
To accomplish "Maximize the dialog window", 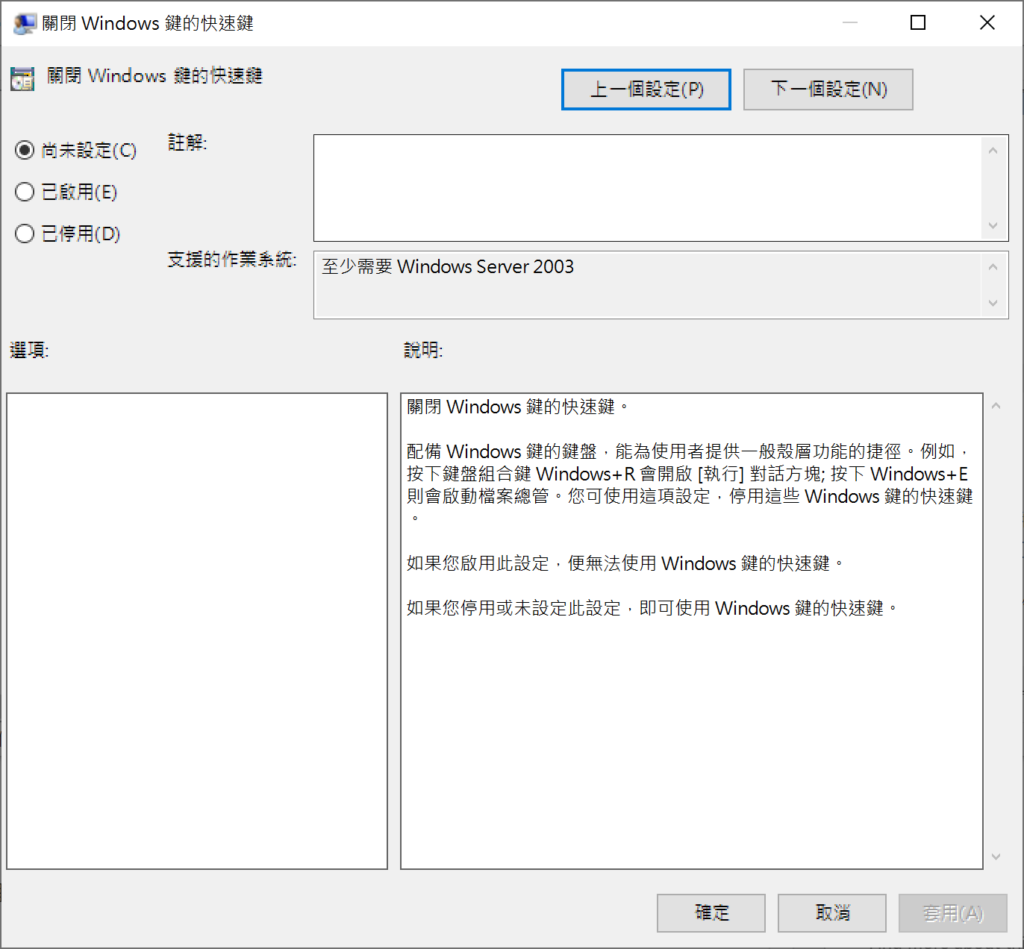I will 918,23.
